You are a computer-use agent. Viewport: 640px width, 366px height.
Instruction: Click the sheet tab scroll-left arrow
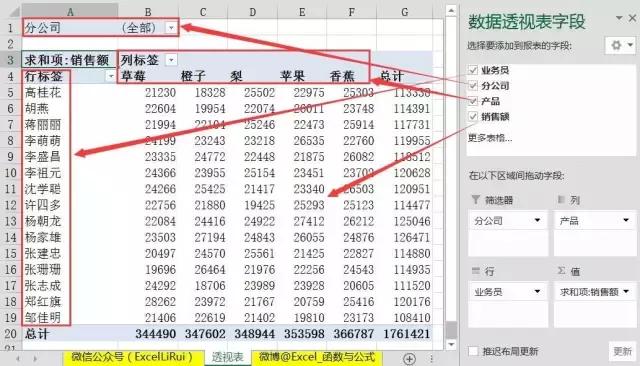tap(18, 359)
